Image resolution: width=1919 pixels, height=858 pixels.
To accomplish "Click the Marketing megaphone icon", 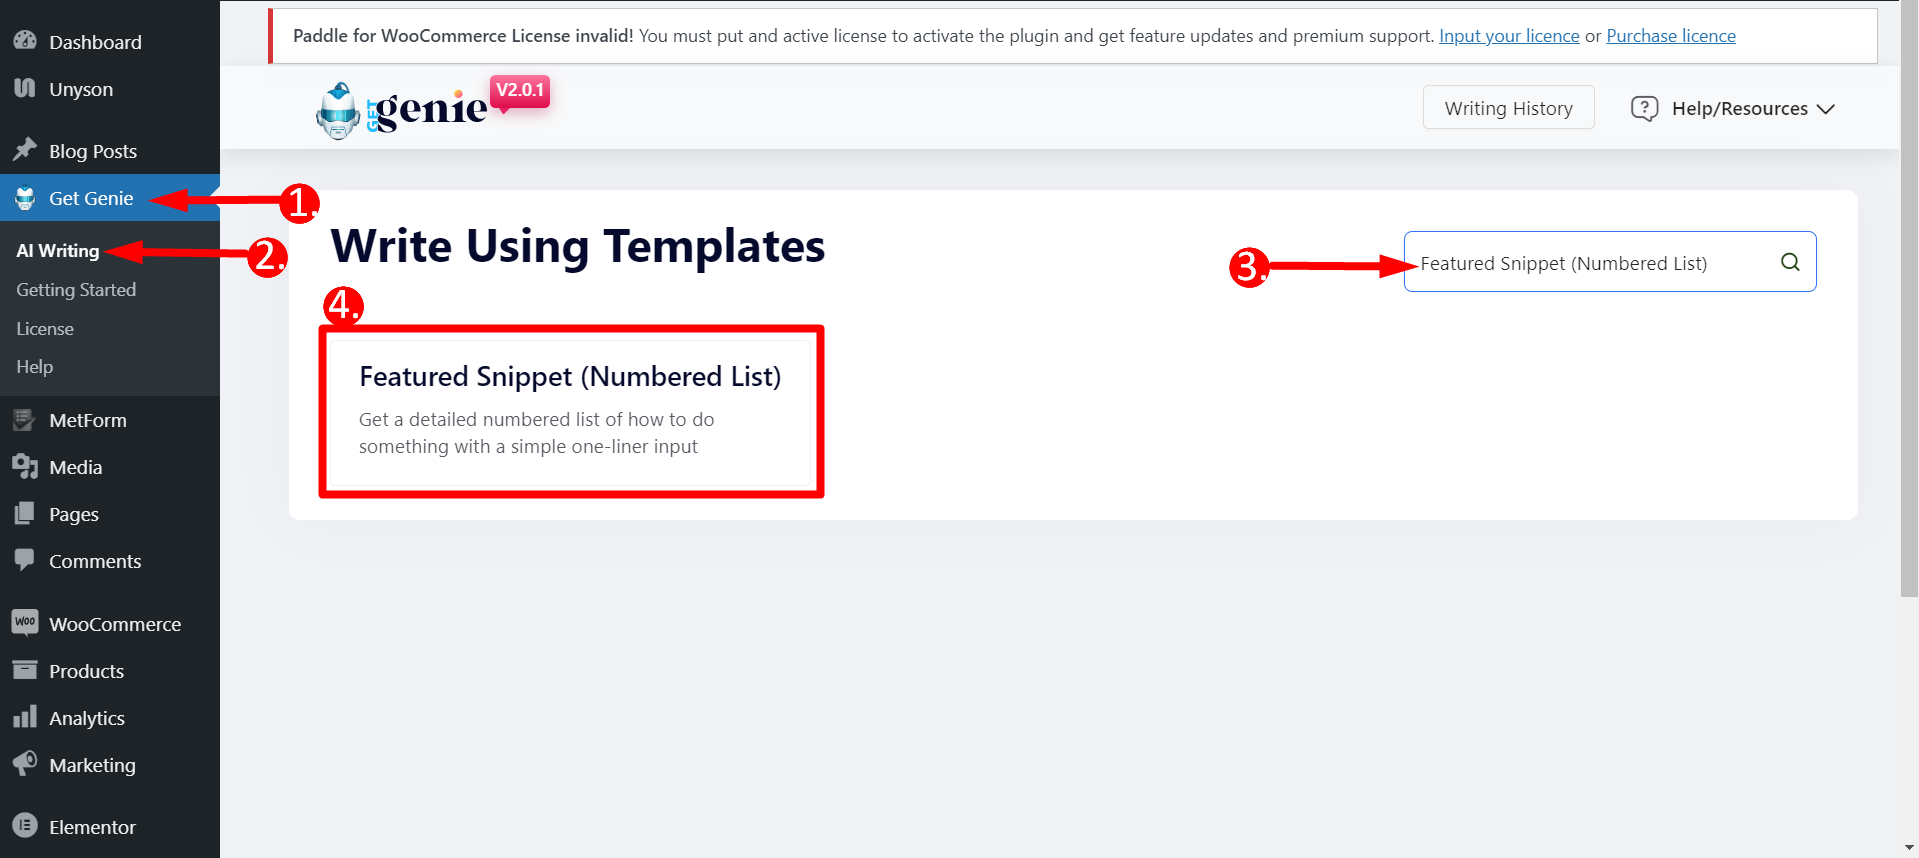I will 25,764.
